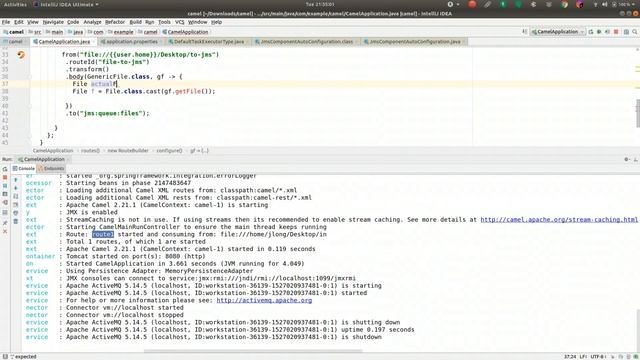Hide the Run tool window
Screen dimensions: 640x360
[x=636, y=160]
